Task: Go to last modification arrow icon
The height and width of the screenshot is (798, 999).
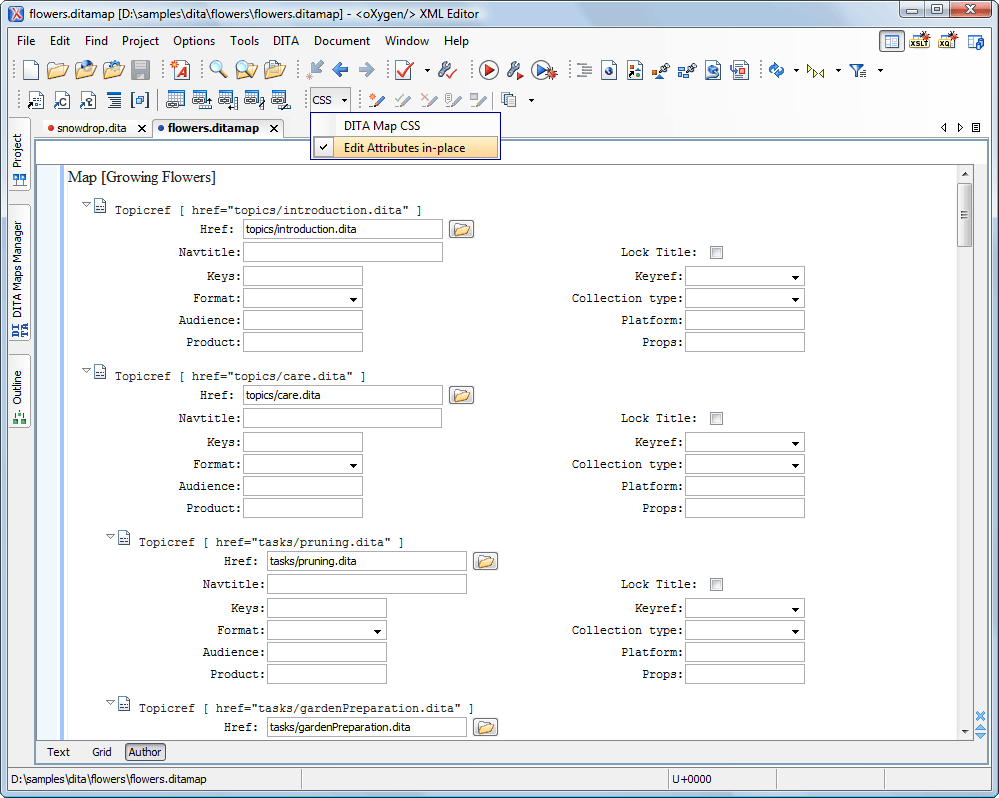Action: (x=315, y=70)
